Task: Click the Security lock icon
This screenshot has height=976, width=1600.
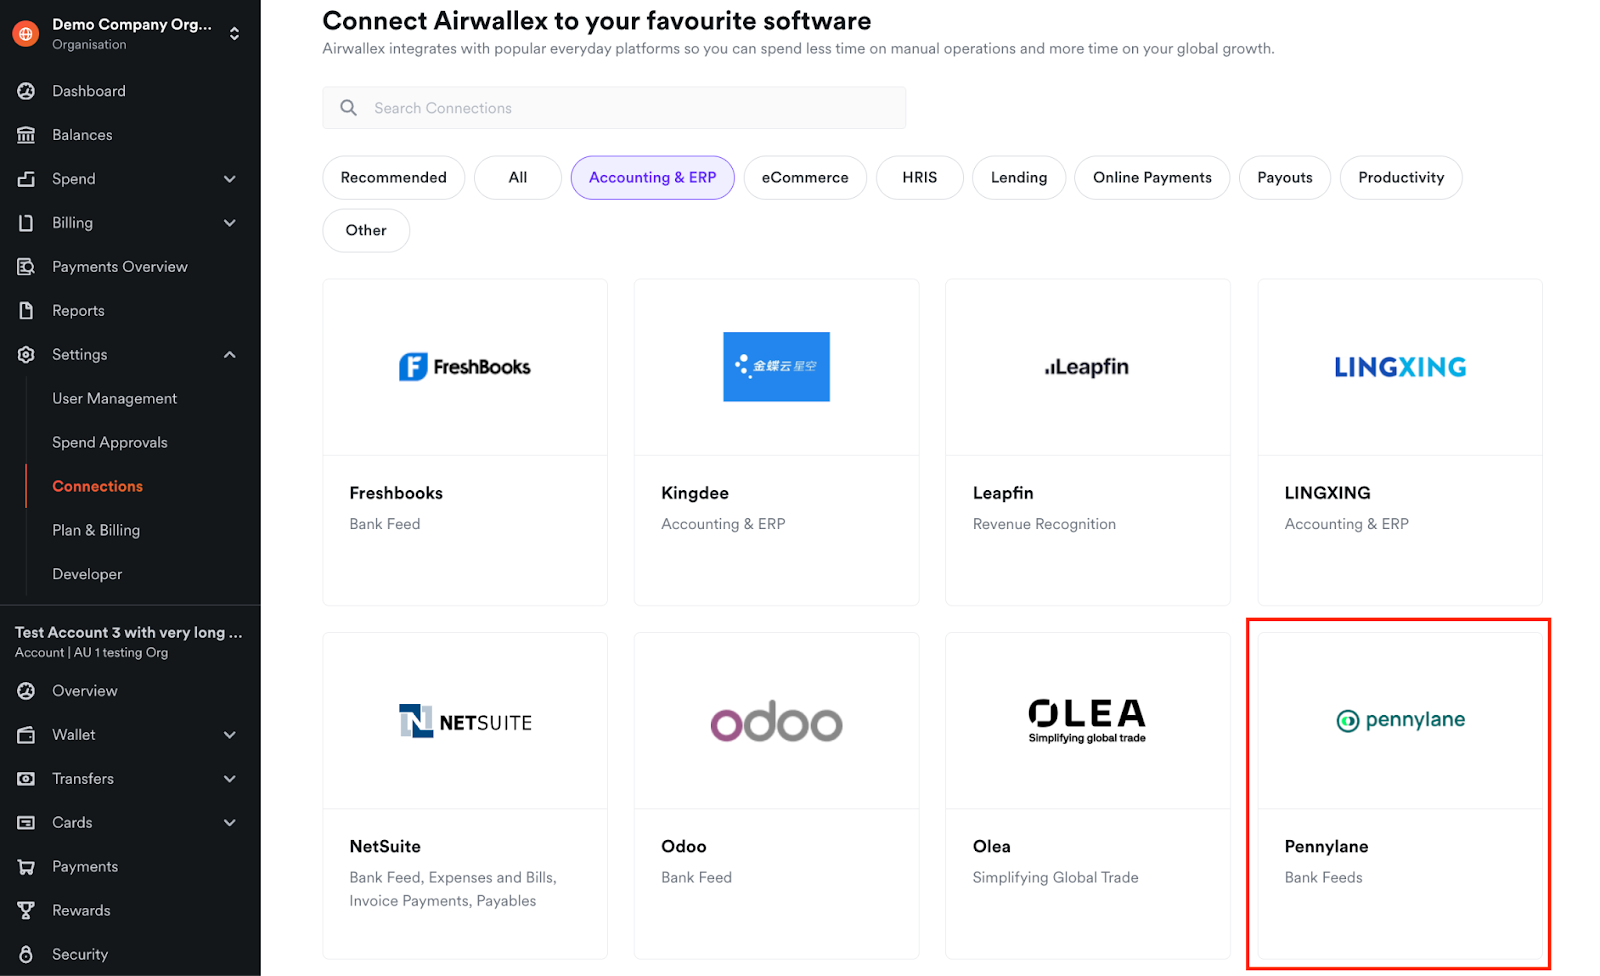Action: [26, 955]
